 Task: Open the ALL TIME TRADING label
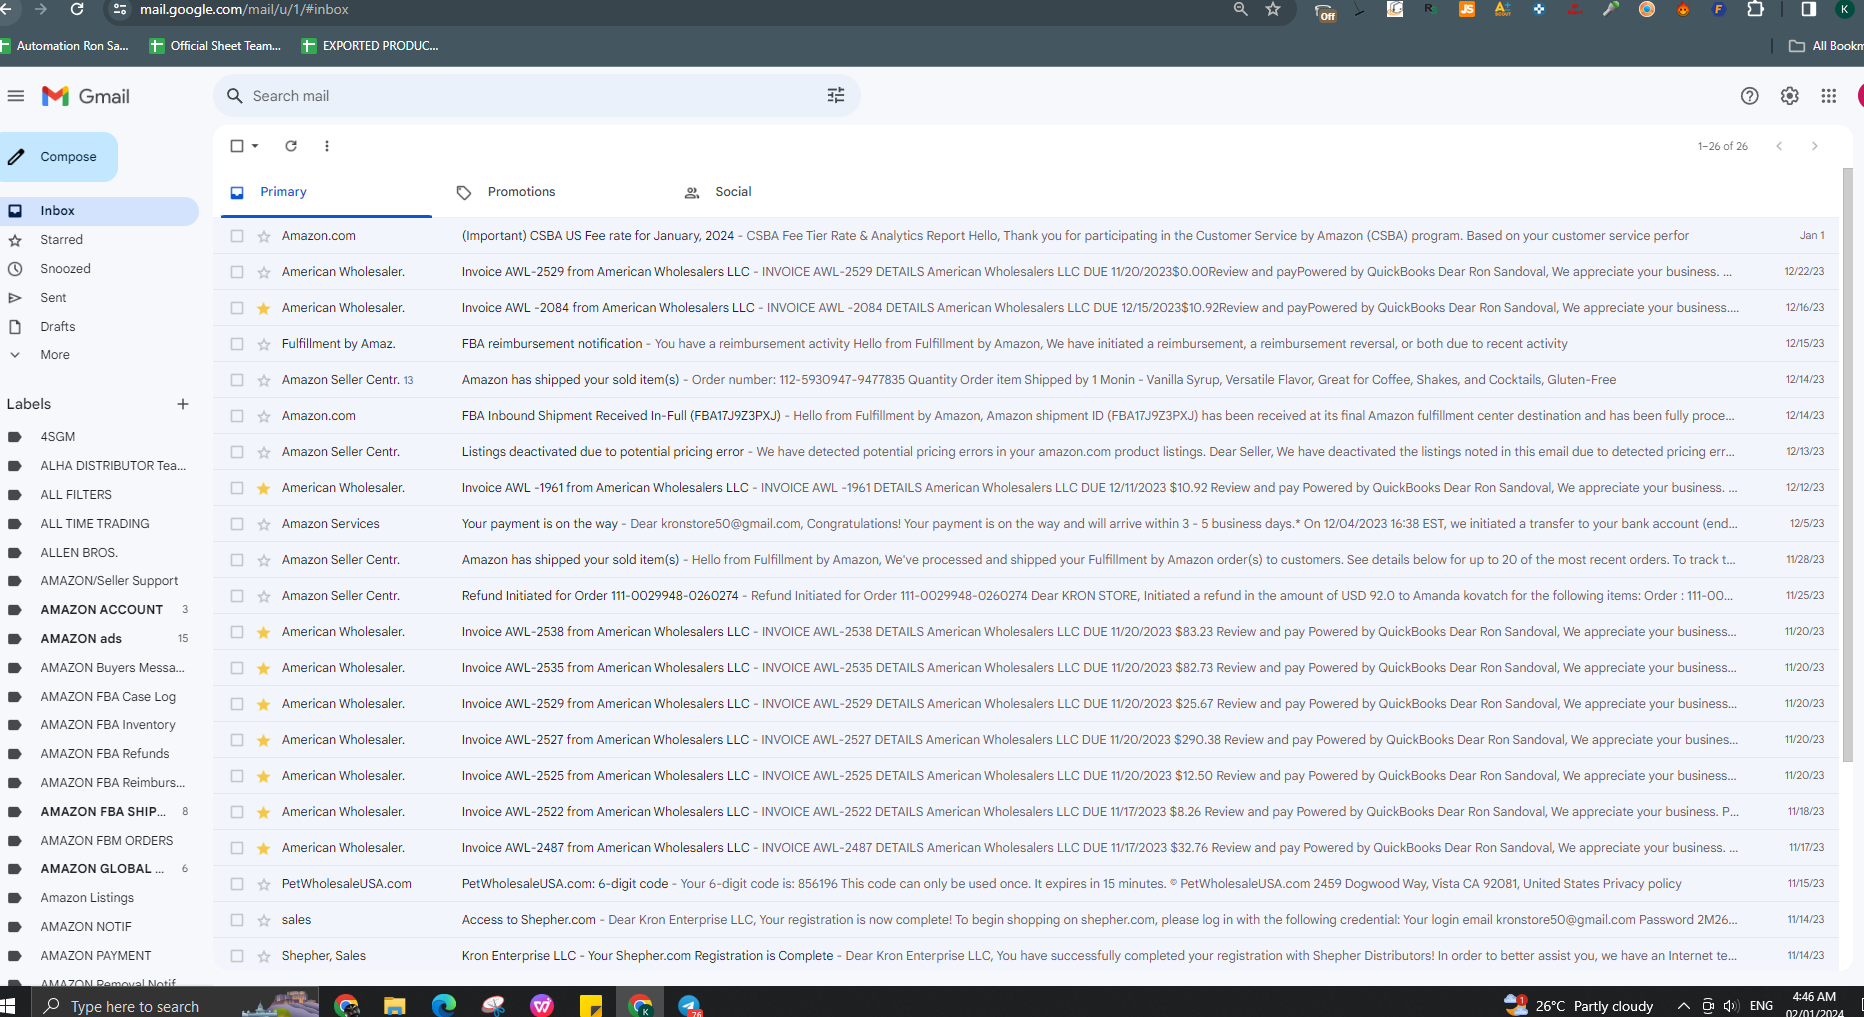pos(95,524)
